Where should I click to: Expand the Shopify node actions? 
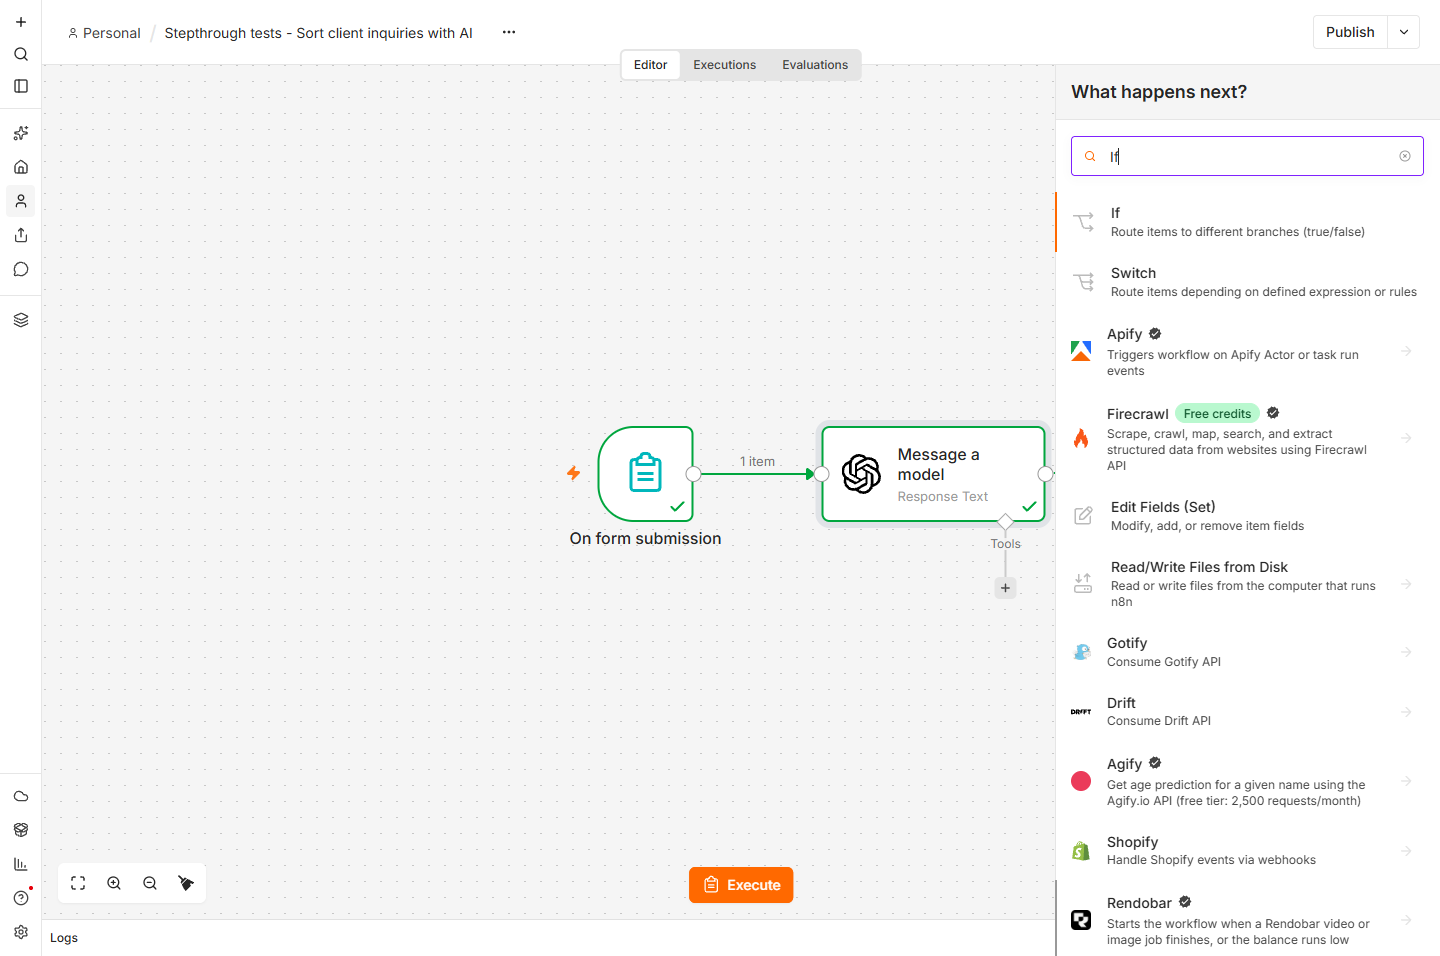pyautogui.click(x=1406, y=851)
